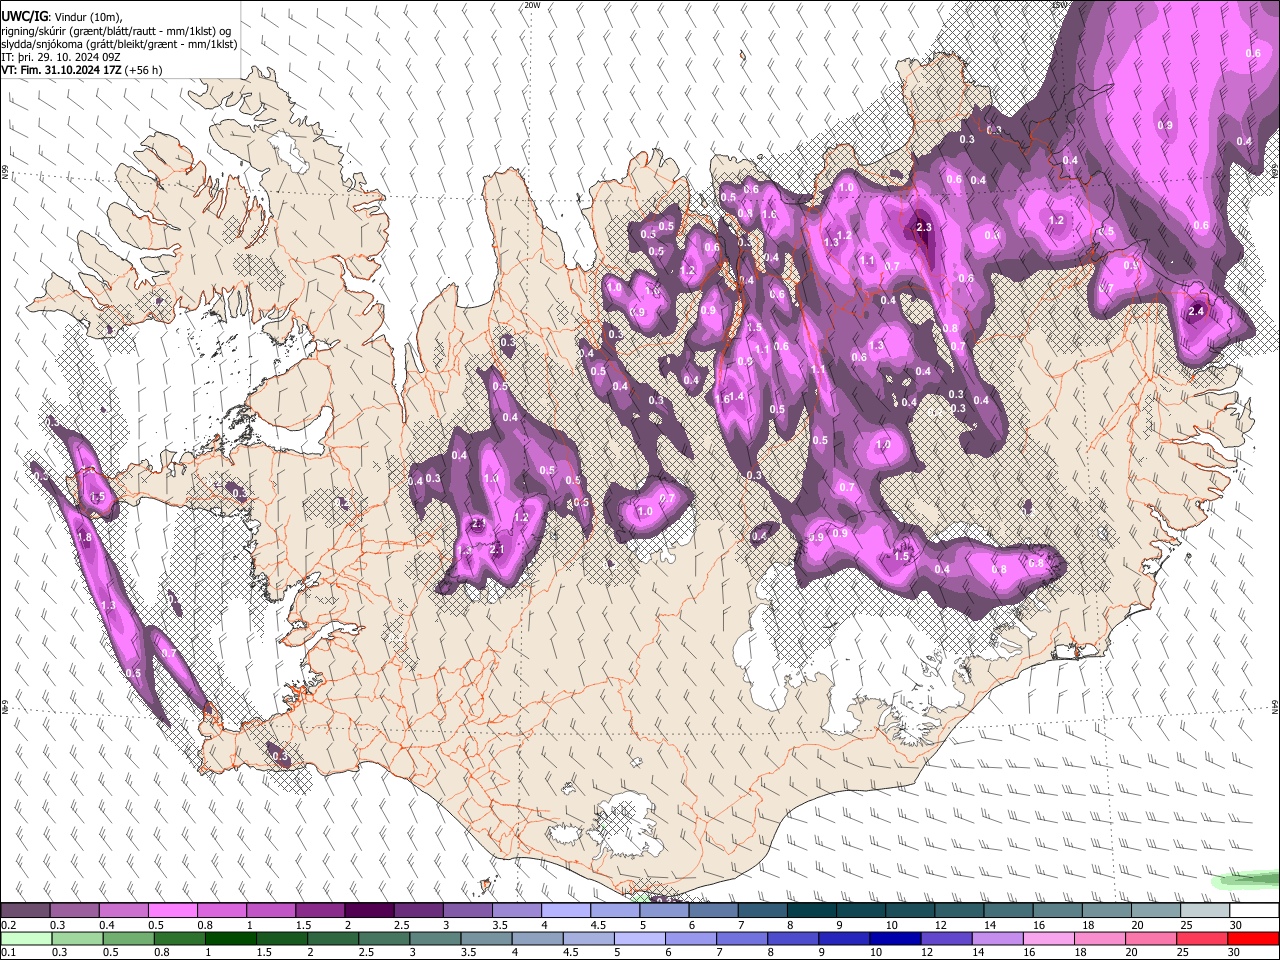Click the 64N latitude label on the right edge

pos(1275,705)
